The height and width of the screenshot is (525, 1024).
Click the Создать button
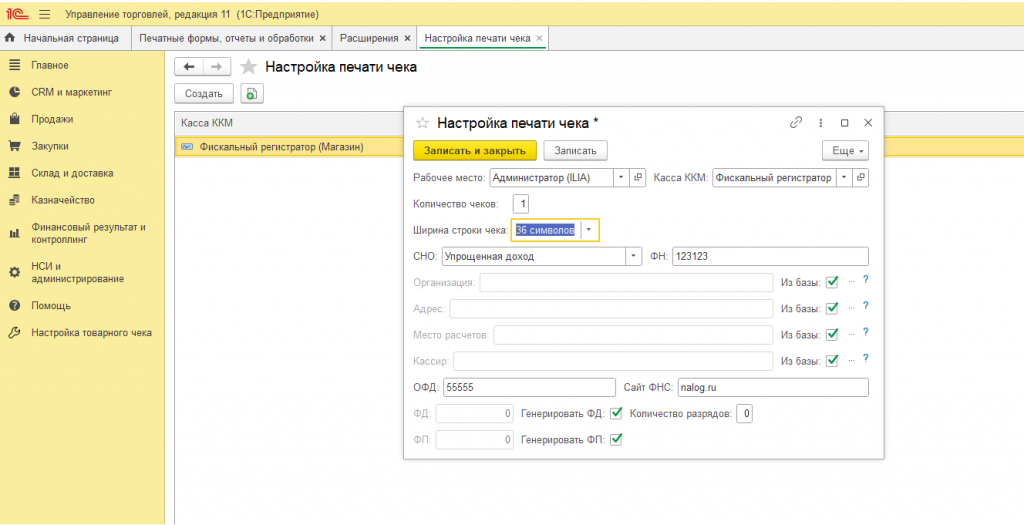pos(204,93)
